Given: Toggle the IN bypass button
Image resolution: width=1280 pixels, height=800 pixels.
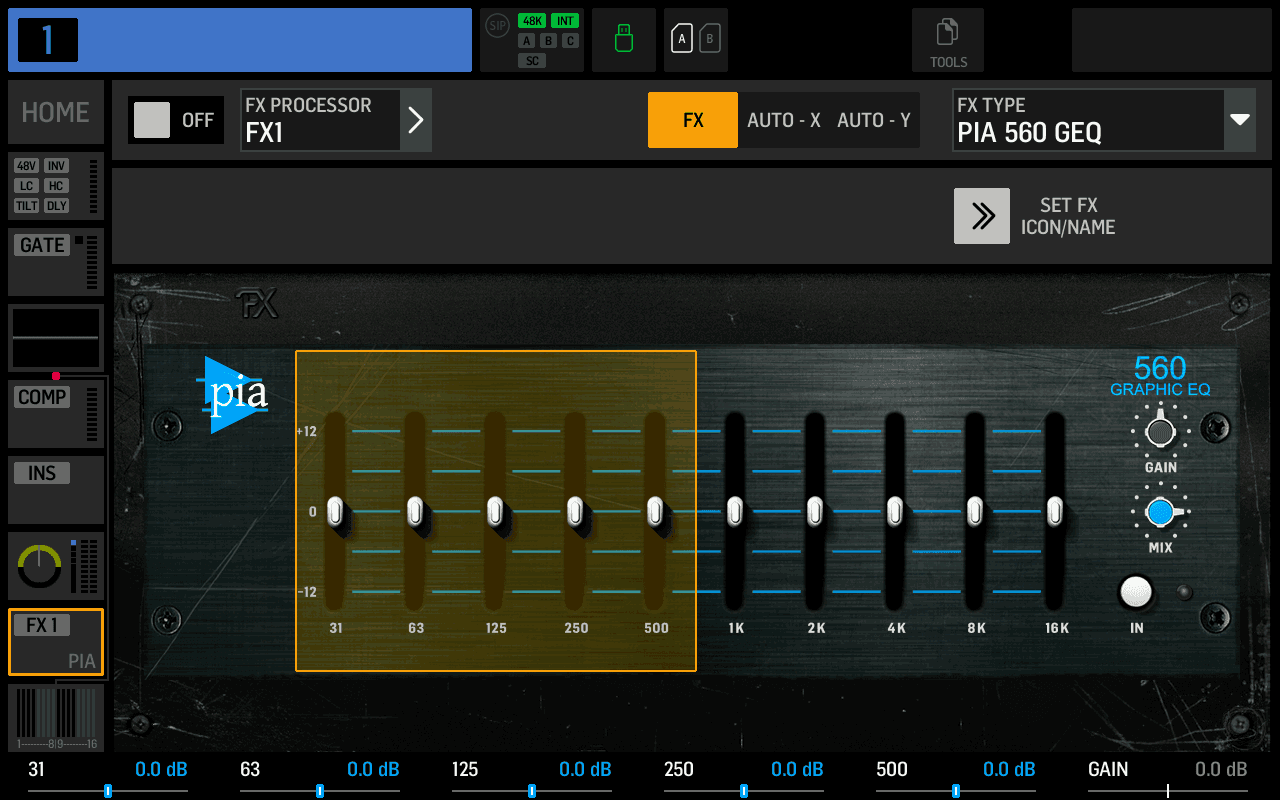Looking at the screenshot, I should tap(1136, 592).
